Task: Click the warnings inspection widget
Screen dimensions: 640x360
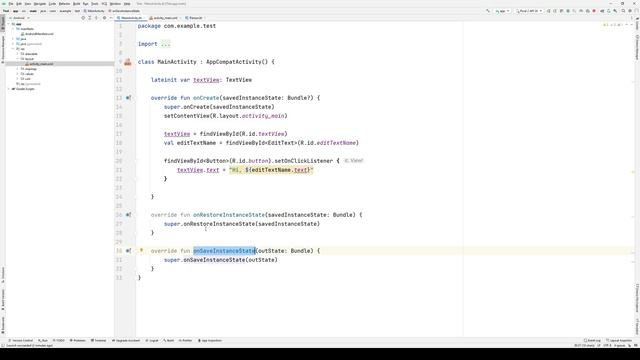Action: click(x=612, y=25)
